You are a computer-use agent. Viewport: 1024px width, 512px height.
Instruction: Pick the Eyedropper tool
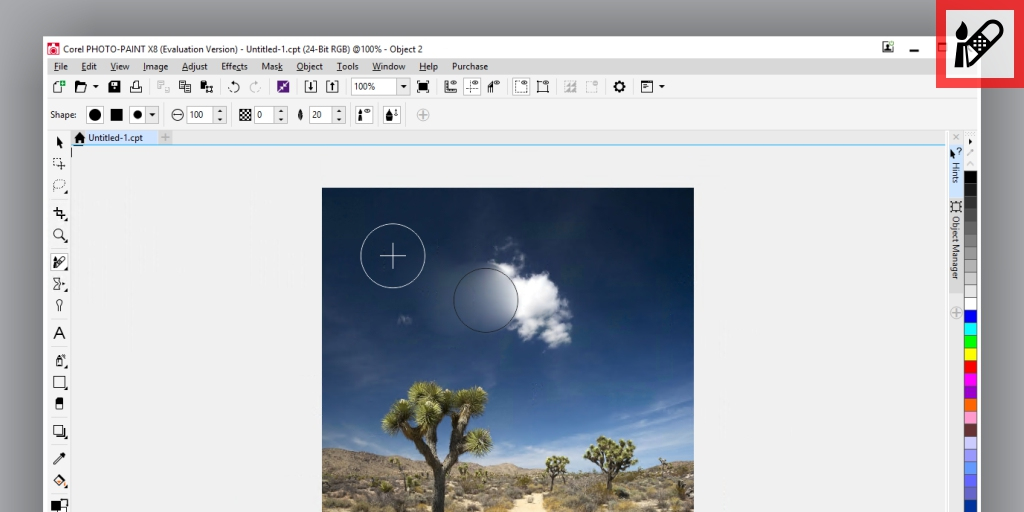tap(60, 458)
